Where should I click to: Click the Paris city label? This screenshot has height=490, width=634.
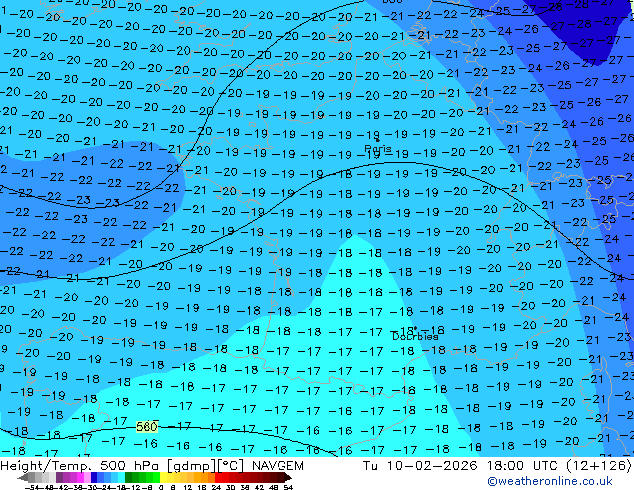click(x=378, y=148)
